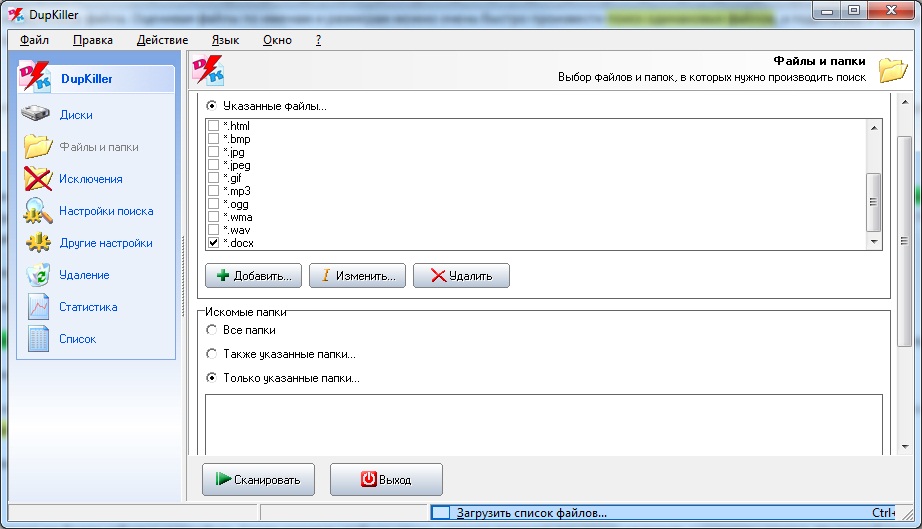
Task: Open the Список list icon
Action: click(x=38, y=339)
